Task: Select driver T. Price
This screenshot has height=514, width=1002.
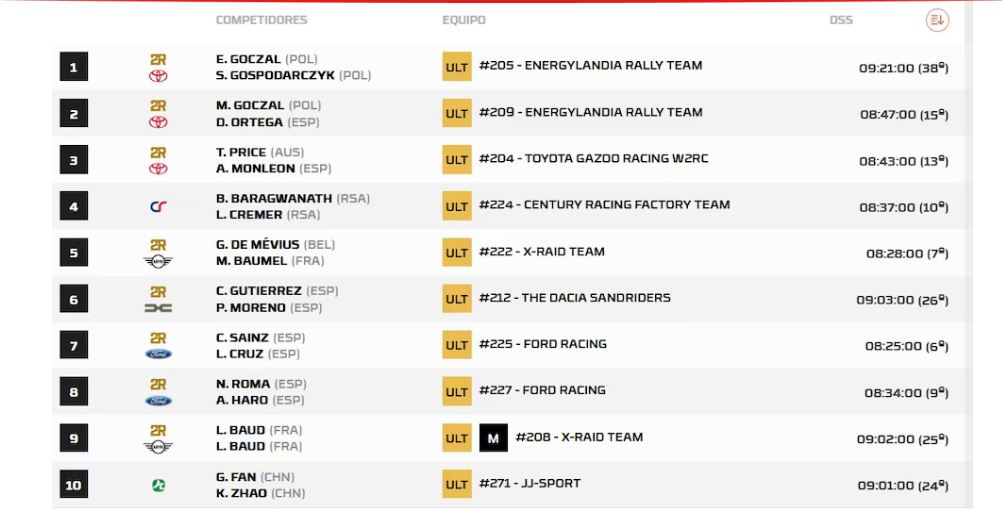Action: coord(241,152)
